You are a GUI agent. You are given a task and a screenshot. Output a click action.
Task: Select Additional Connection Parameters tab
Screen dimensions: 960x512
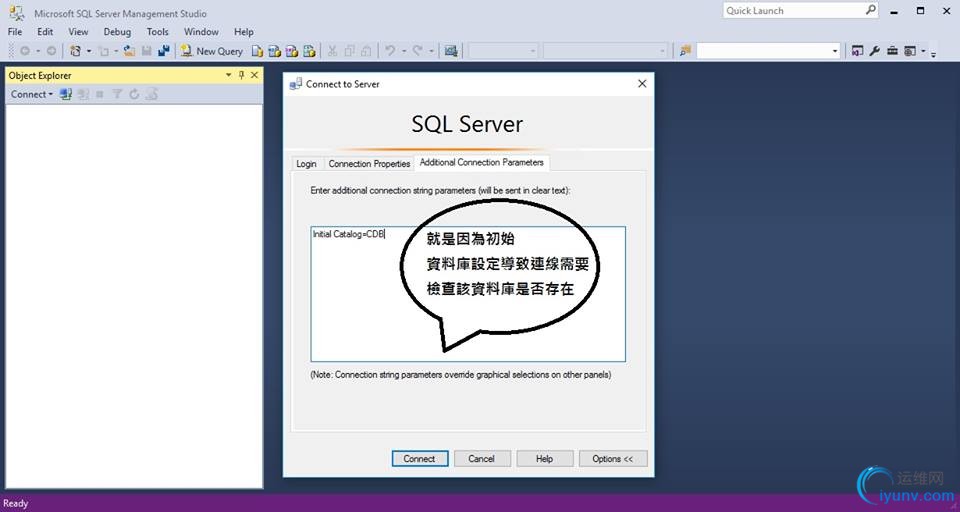tap(482, 163)
